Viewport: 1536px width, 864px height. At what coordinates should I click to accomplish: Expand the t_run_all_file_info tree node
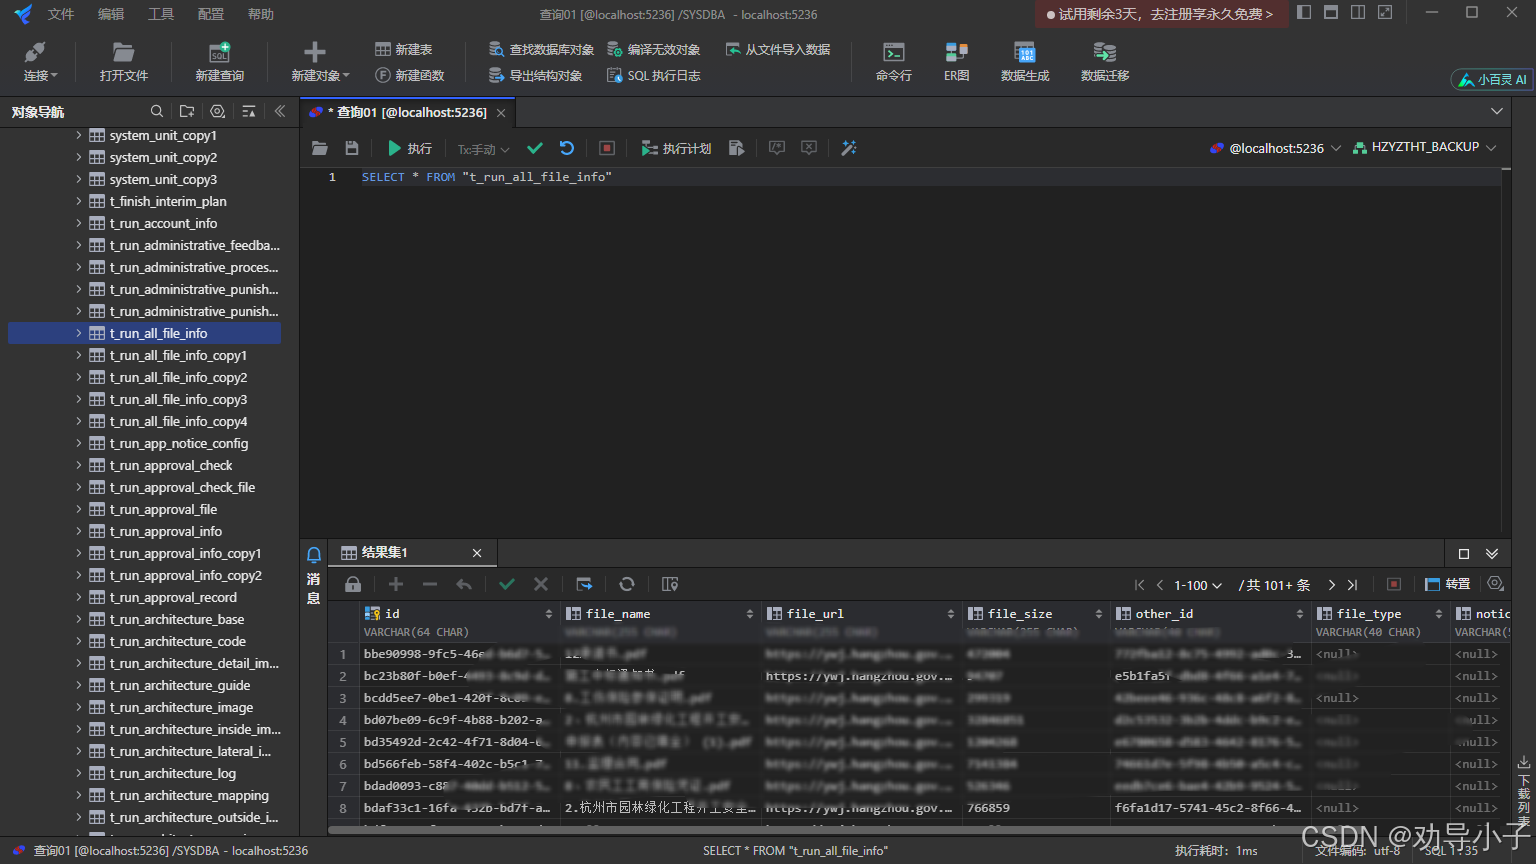79,333
